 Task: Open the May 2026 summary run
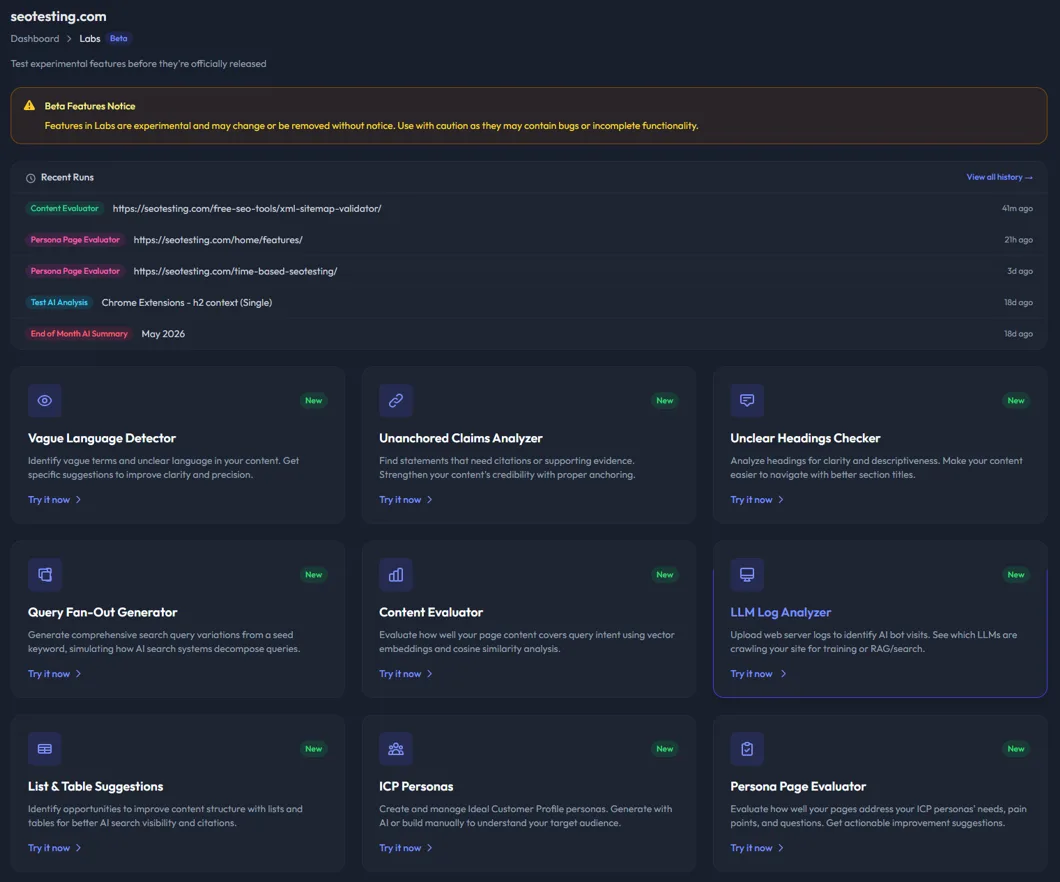pyautogui.click(x=163, y=334)
